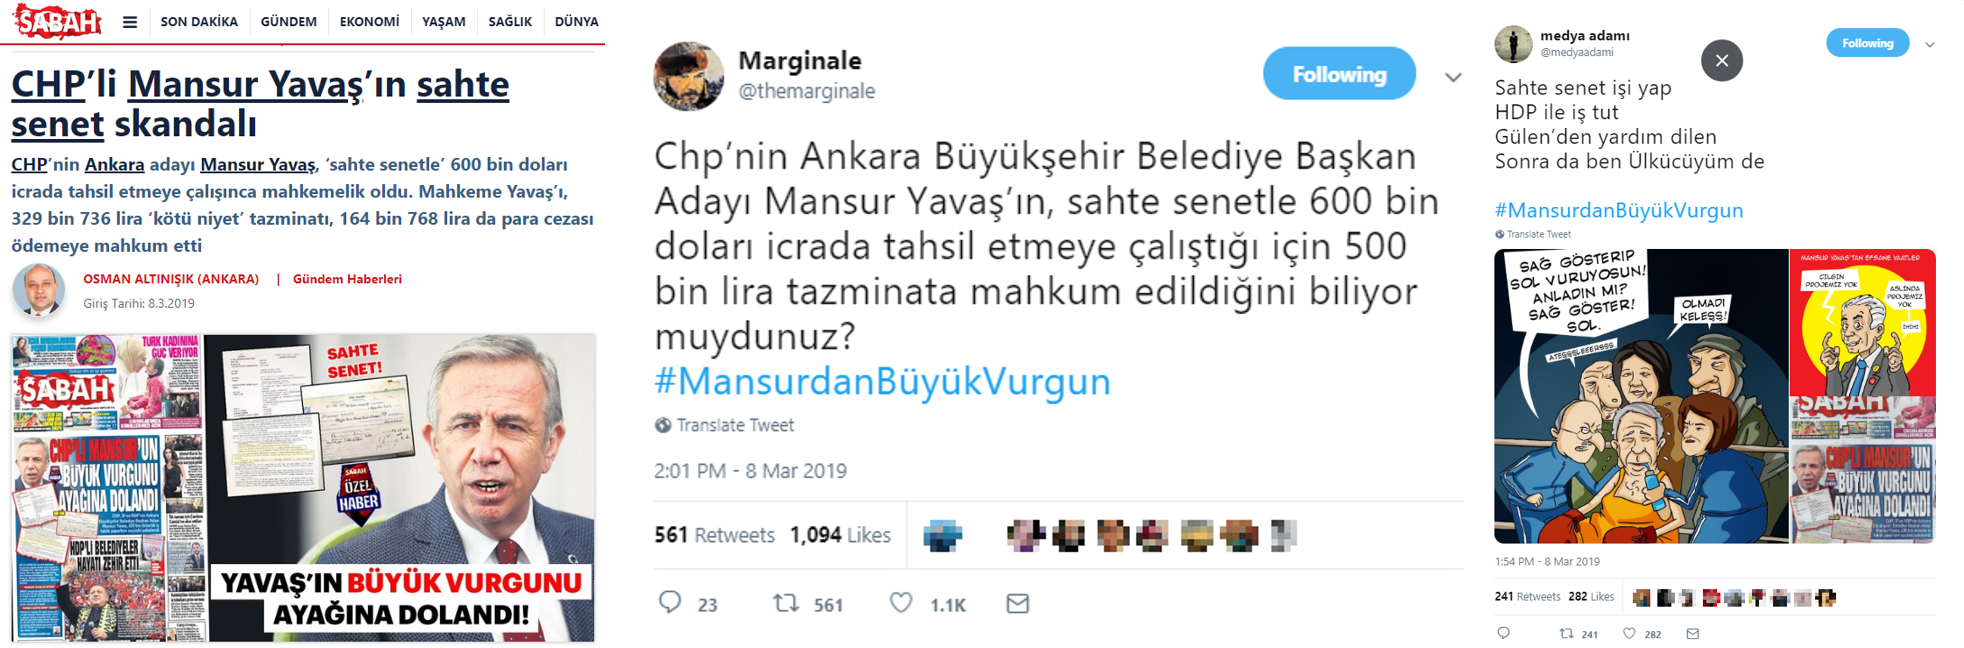Toggle Following on Marginale account
The height and width of the screenshot is (648, 1964).
tap(1339, 74)
